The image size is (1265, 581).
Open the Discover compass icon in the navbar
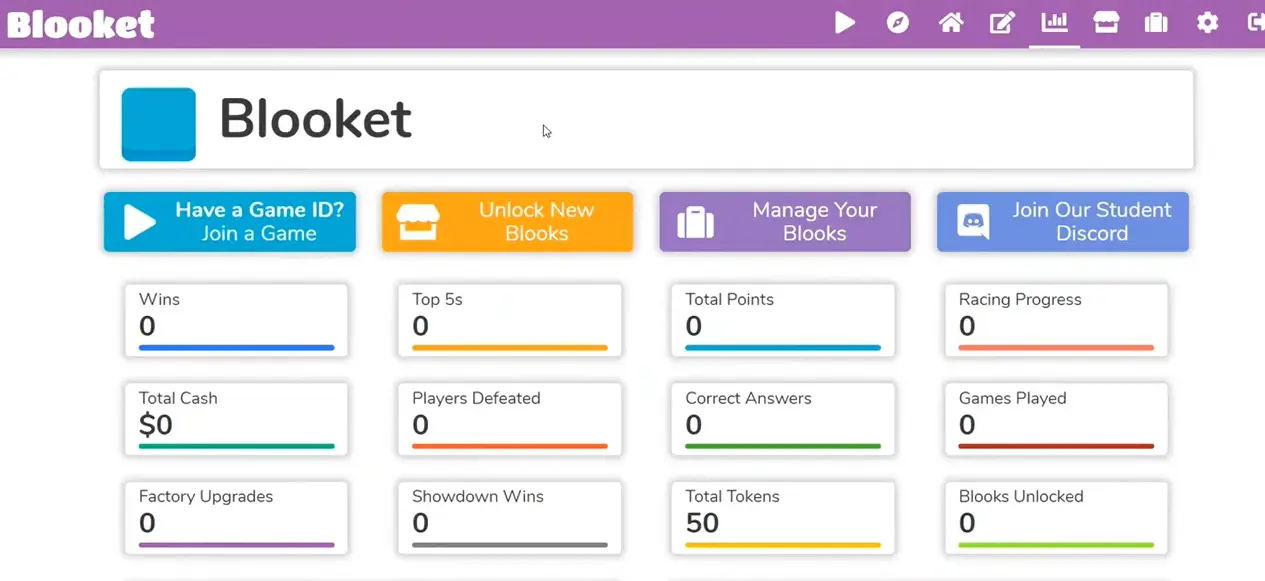click(x=897, y=22)
